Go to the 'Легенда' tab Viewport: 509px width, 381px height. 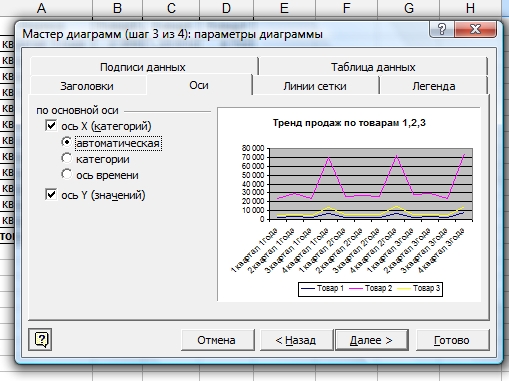point(433,86)
